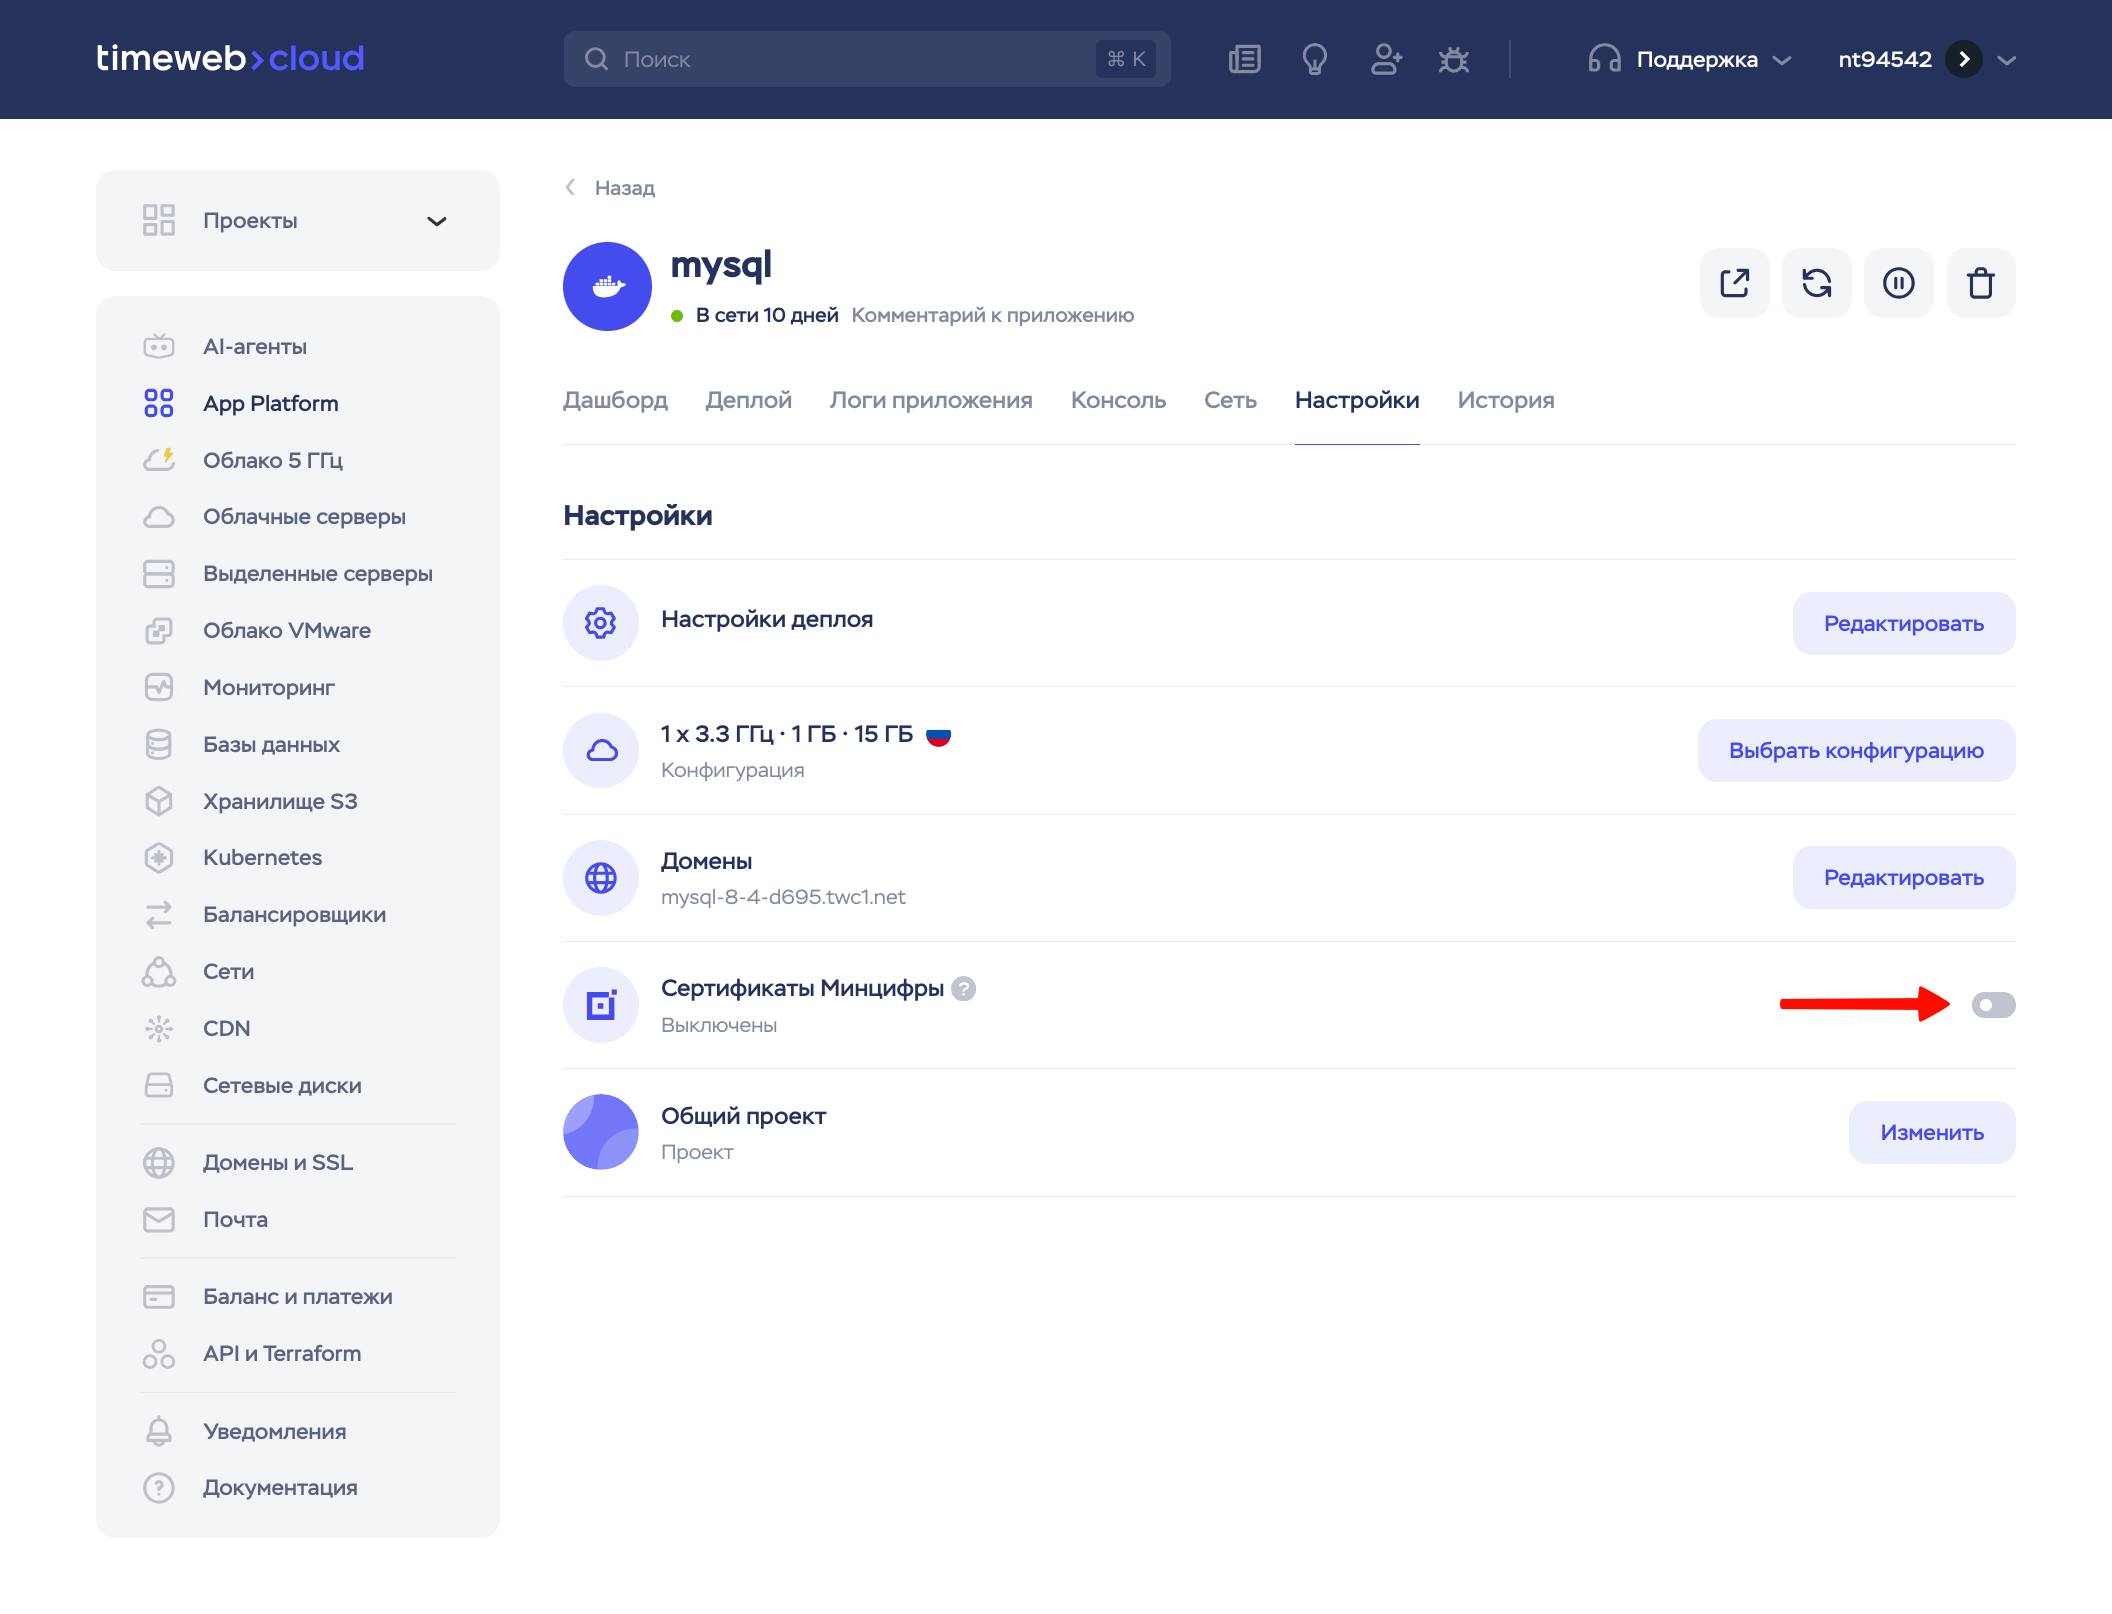
Task: Enable Сертификаты Минцифры toggle
Action: coord(1993,1005)
